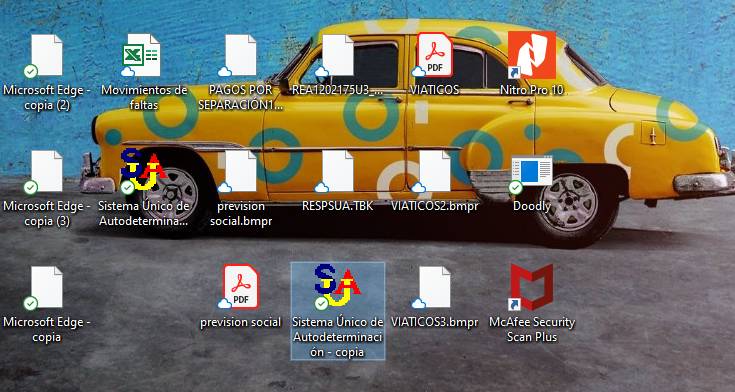
Task: Select the Sistema Único de Autodetermina... SUA icon
Action: 143,170
